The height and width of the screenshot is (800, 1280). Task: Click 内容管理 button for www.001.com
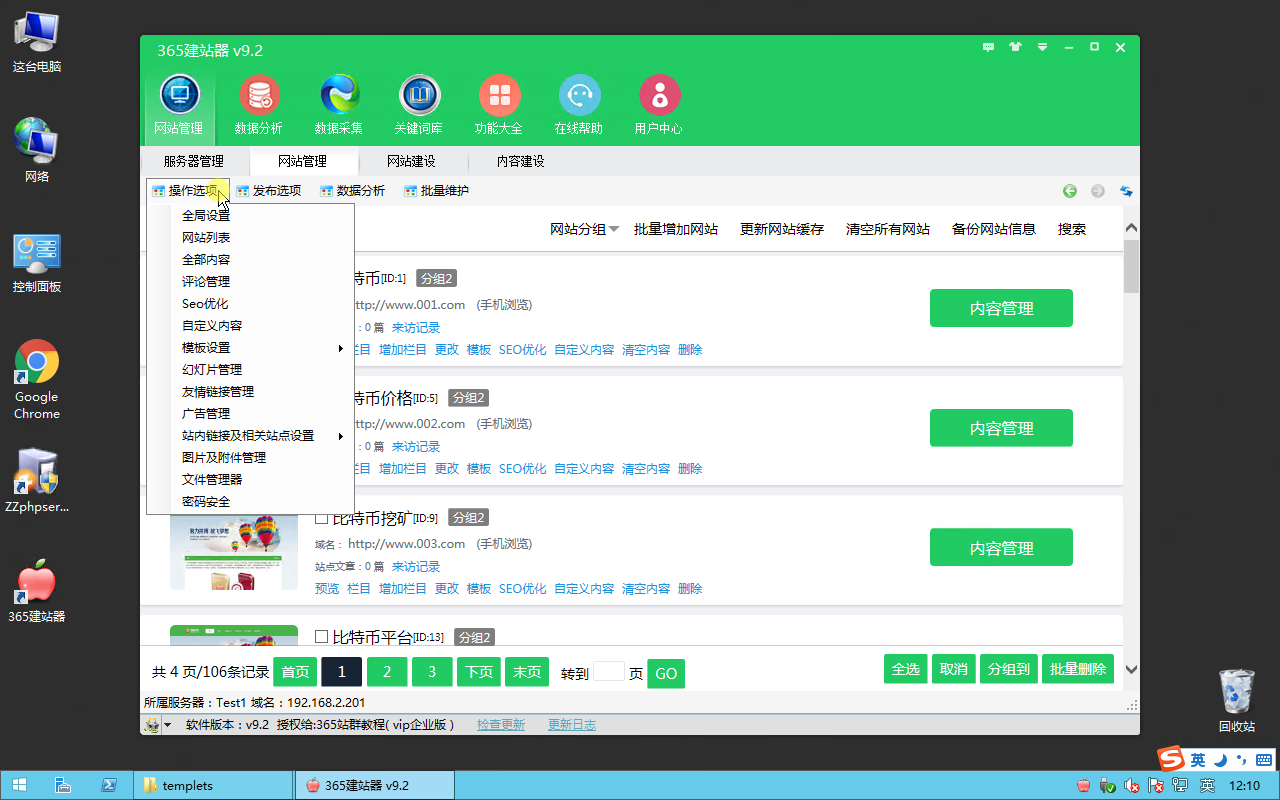tap(1001, 308)
